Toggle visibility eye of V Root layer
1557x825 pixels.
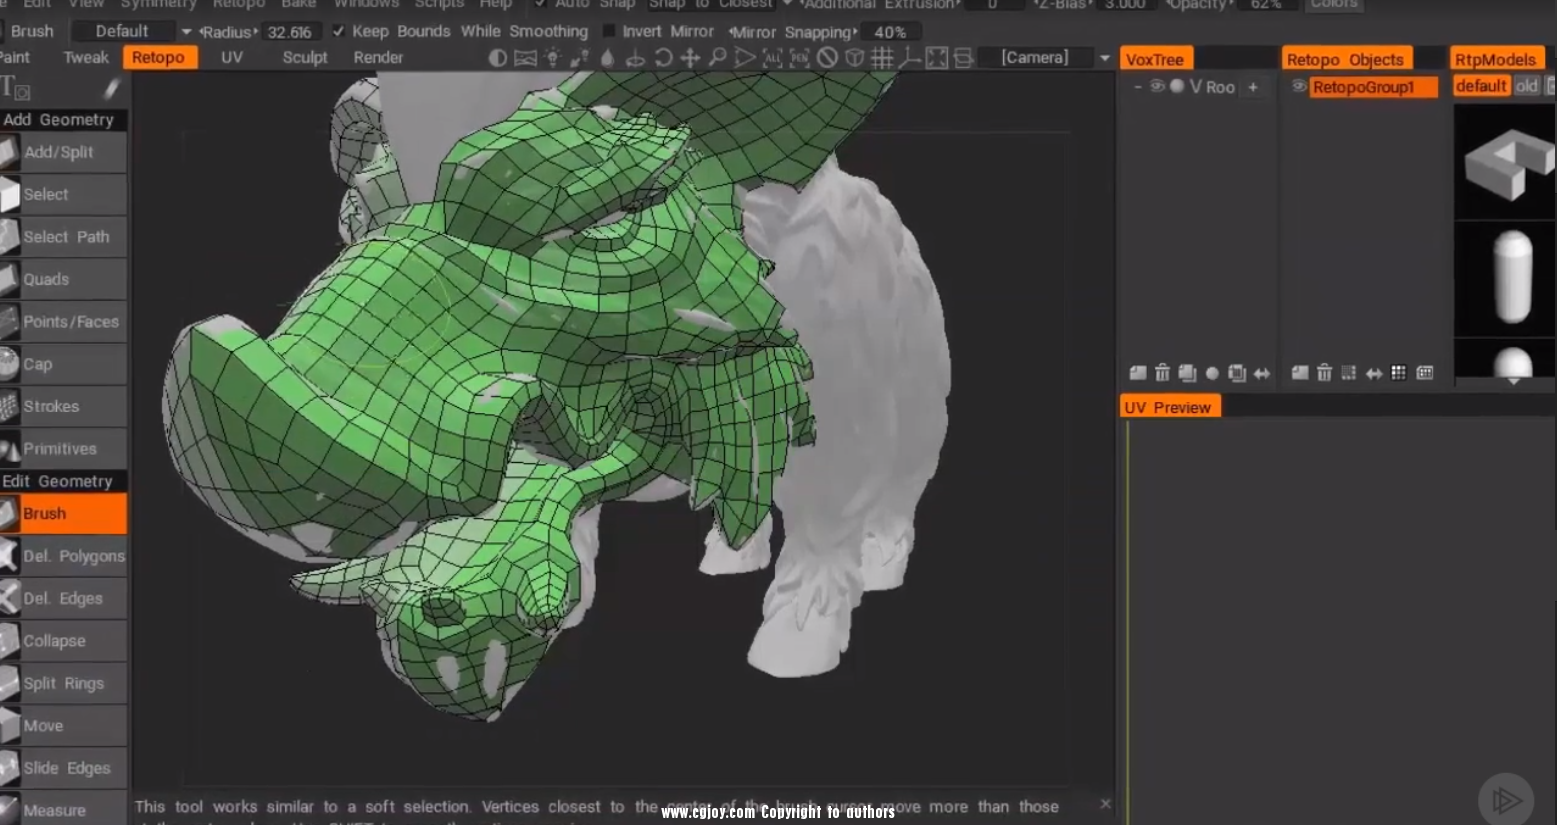tap(1157, 86)
